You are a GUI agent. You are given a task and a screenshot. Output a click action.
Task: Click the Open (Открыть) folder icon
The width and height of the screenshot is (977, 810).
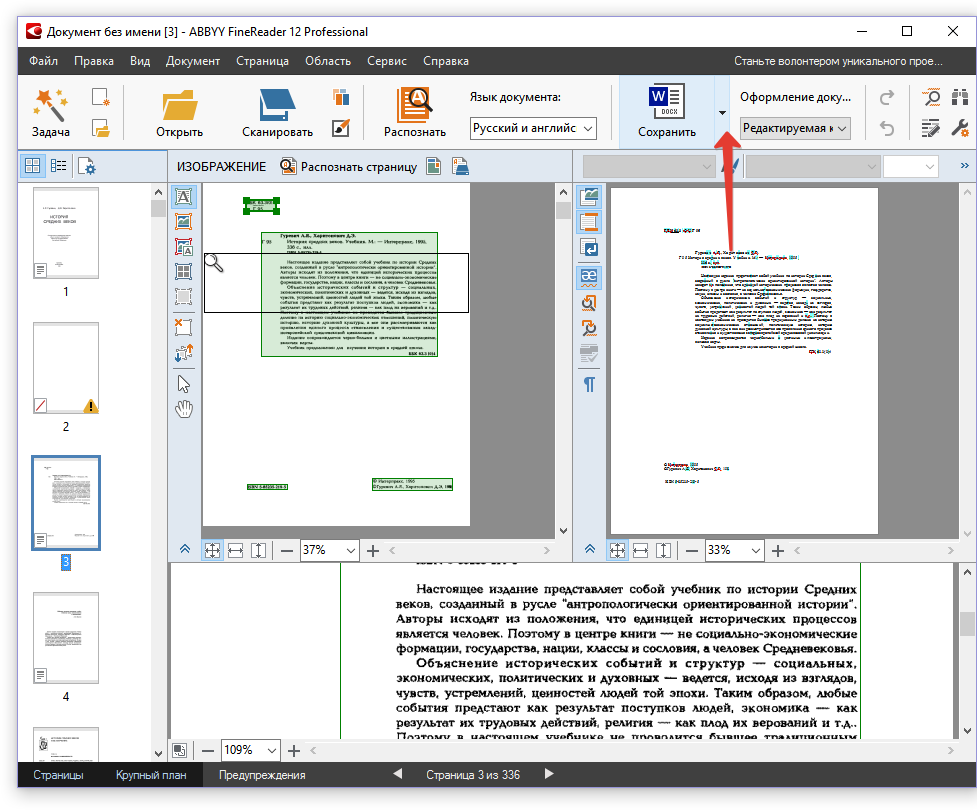179,106
